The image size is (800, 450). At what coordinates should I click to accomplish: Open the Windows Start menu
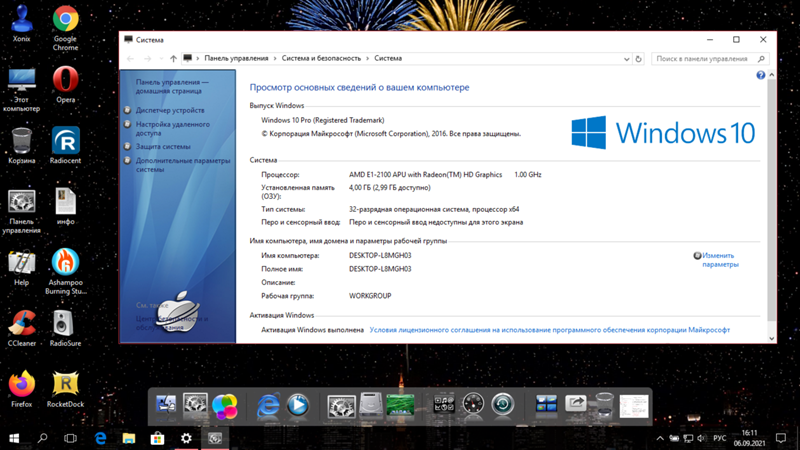[x=14, y=438]
